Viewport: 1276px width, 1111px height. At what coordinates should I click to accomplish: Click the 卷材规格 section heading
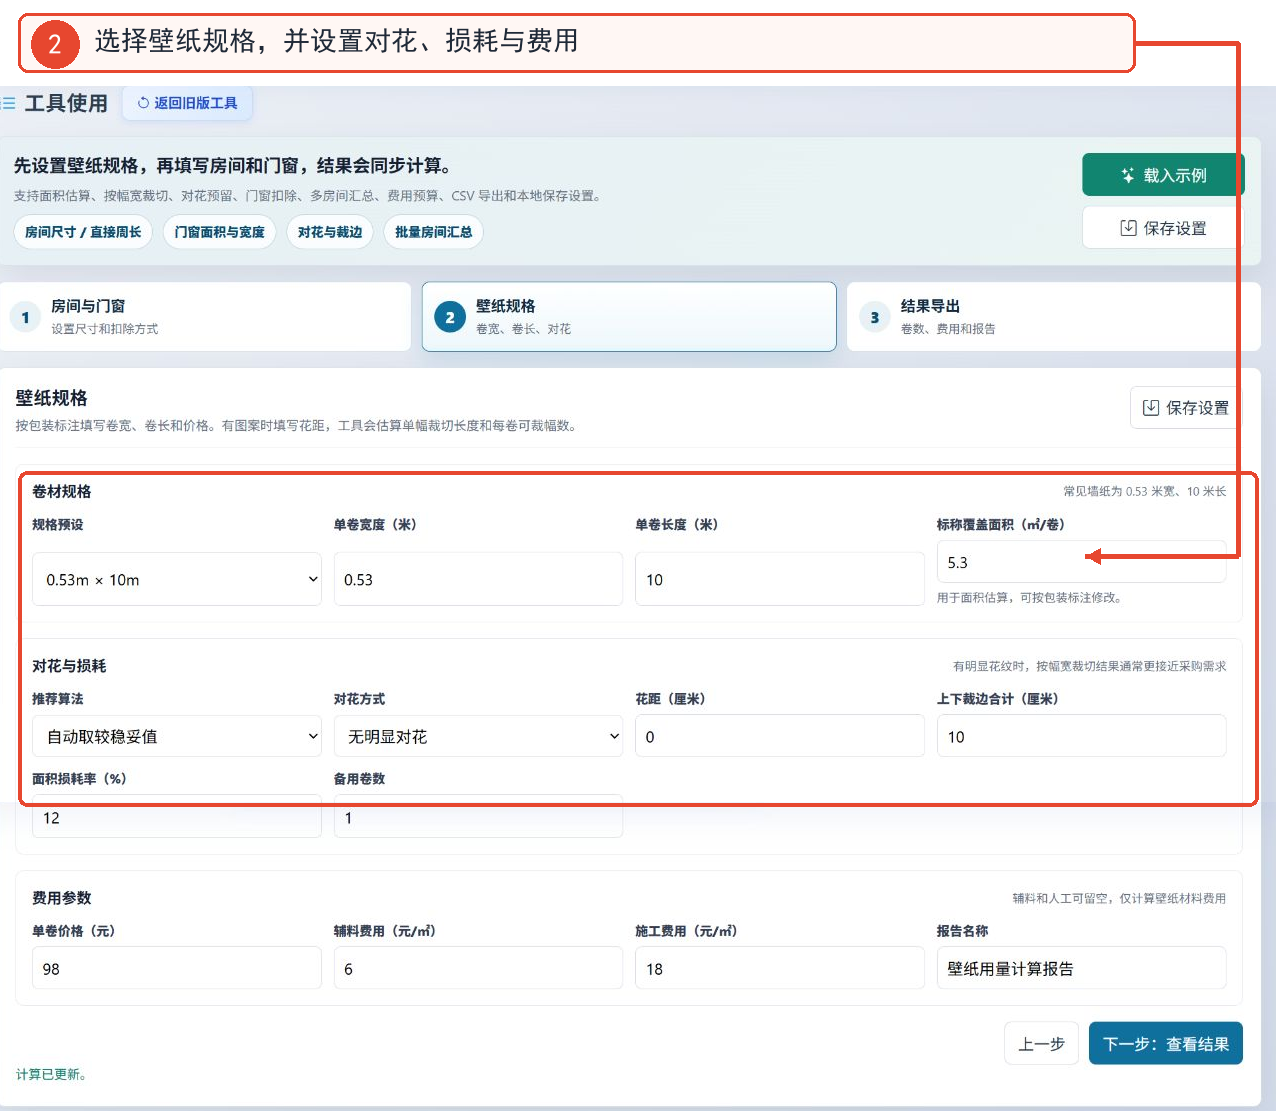tap(62, 491)
